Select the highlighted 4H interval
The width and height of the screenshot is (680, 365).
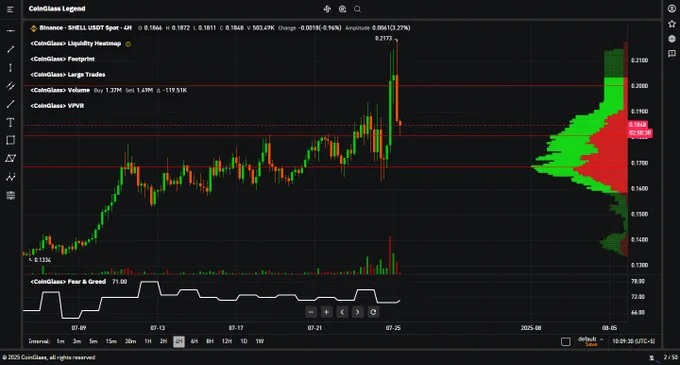[179, 342]
